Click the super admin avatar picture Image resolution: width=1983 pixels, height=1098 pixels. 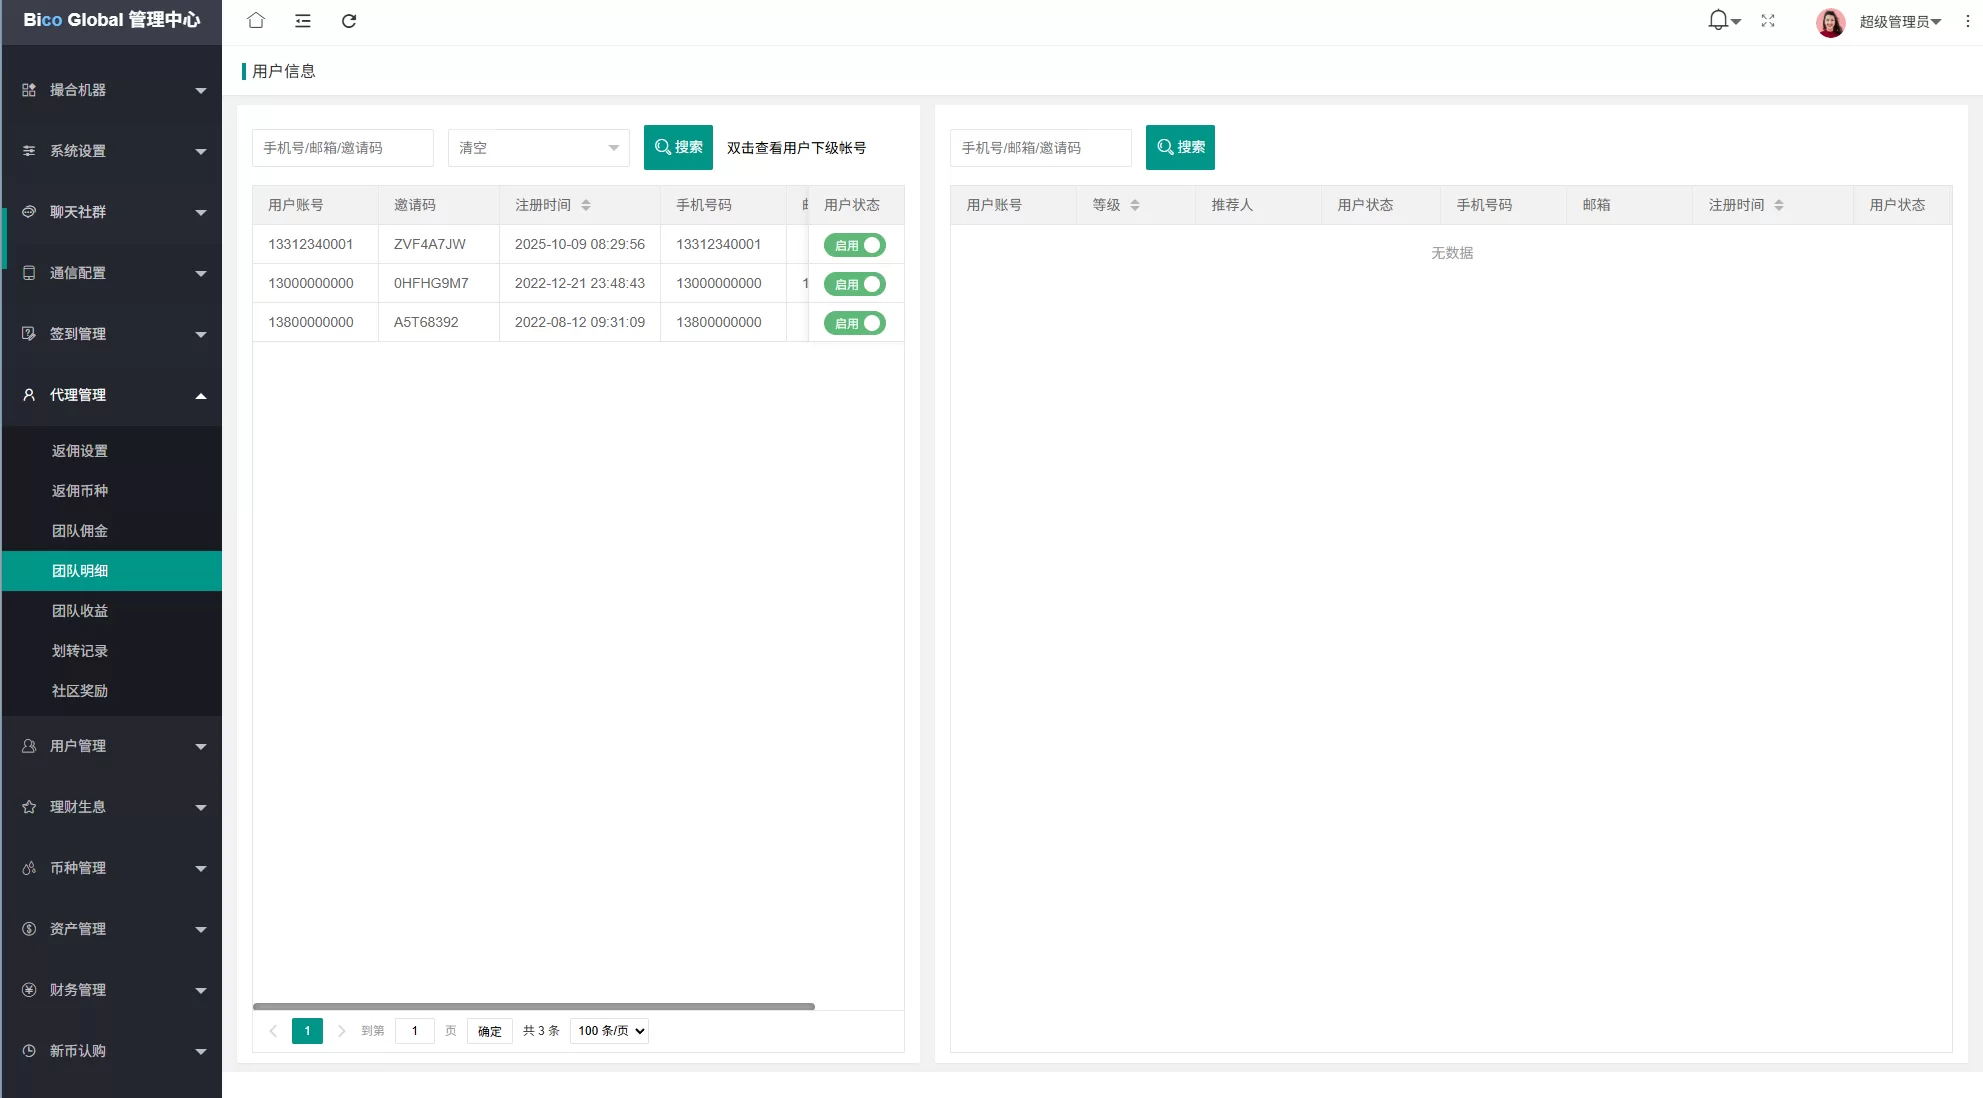pyautogui.click(x=1830, y=22)
